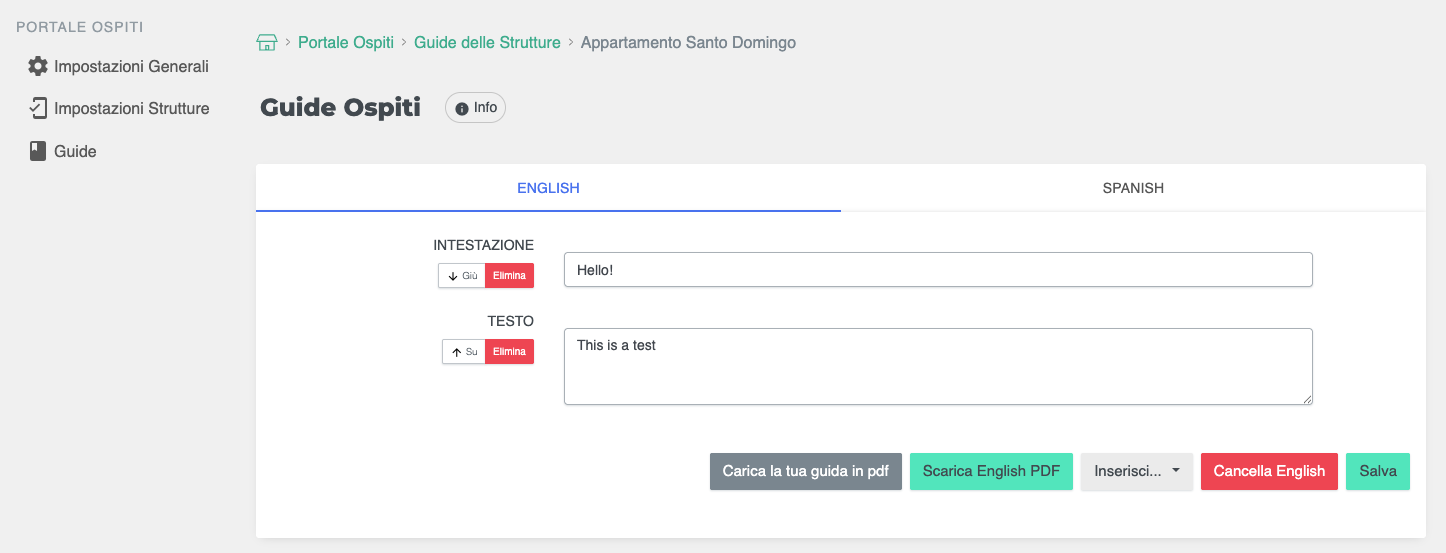Click Carica la tua guida in pdf
The height and width of the screenshot is (553, 1446).
pyautogui.click(x=806, y=471)
